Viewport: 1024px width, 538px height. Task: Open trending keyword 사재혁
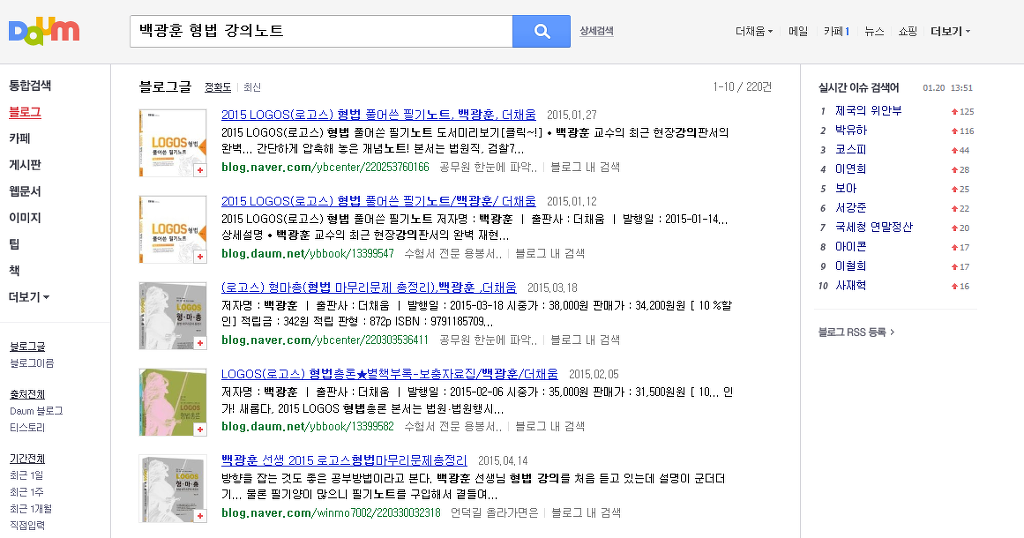851,285
